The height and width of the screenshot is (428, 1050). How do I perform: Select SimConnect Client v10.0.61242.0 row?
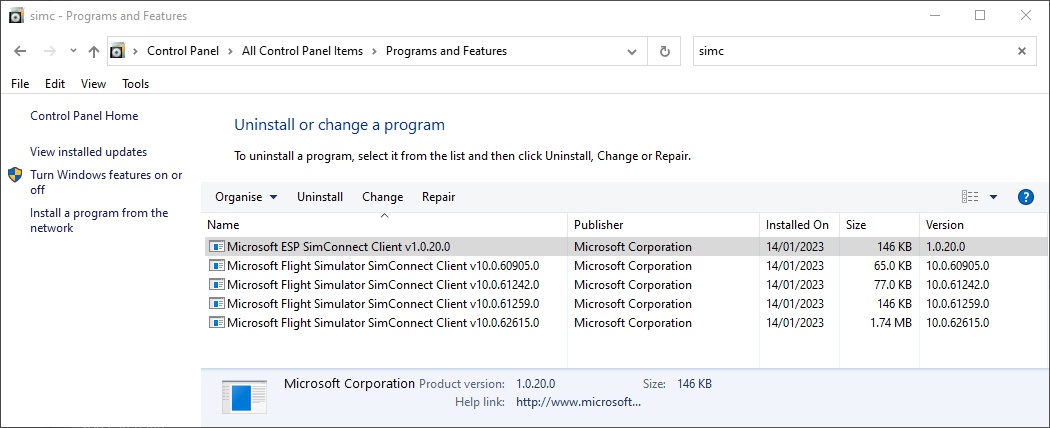pos(625,285)
